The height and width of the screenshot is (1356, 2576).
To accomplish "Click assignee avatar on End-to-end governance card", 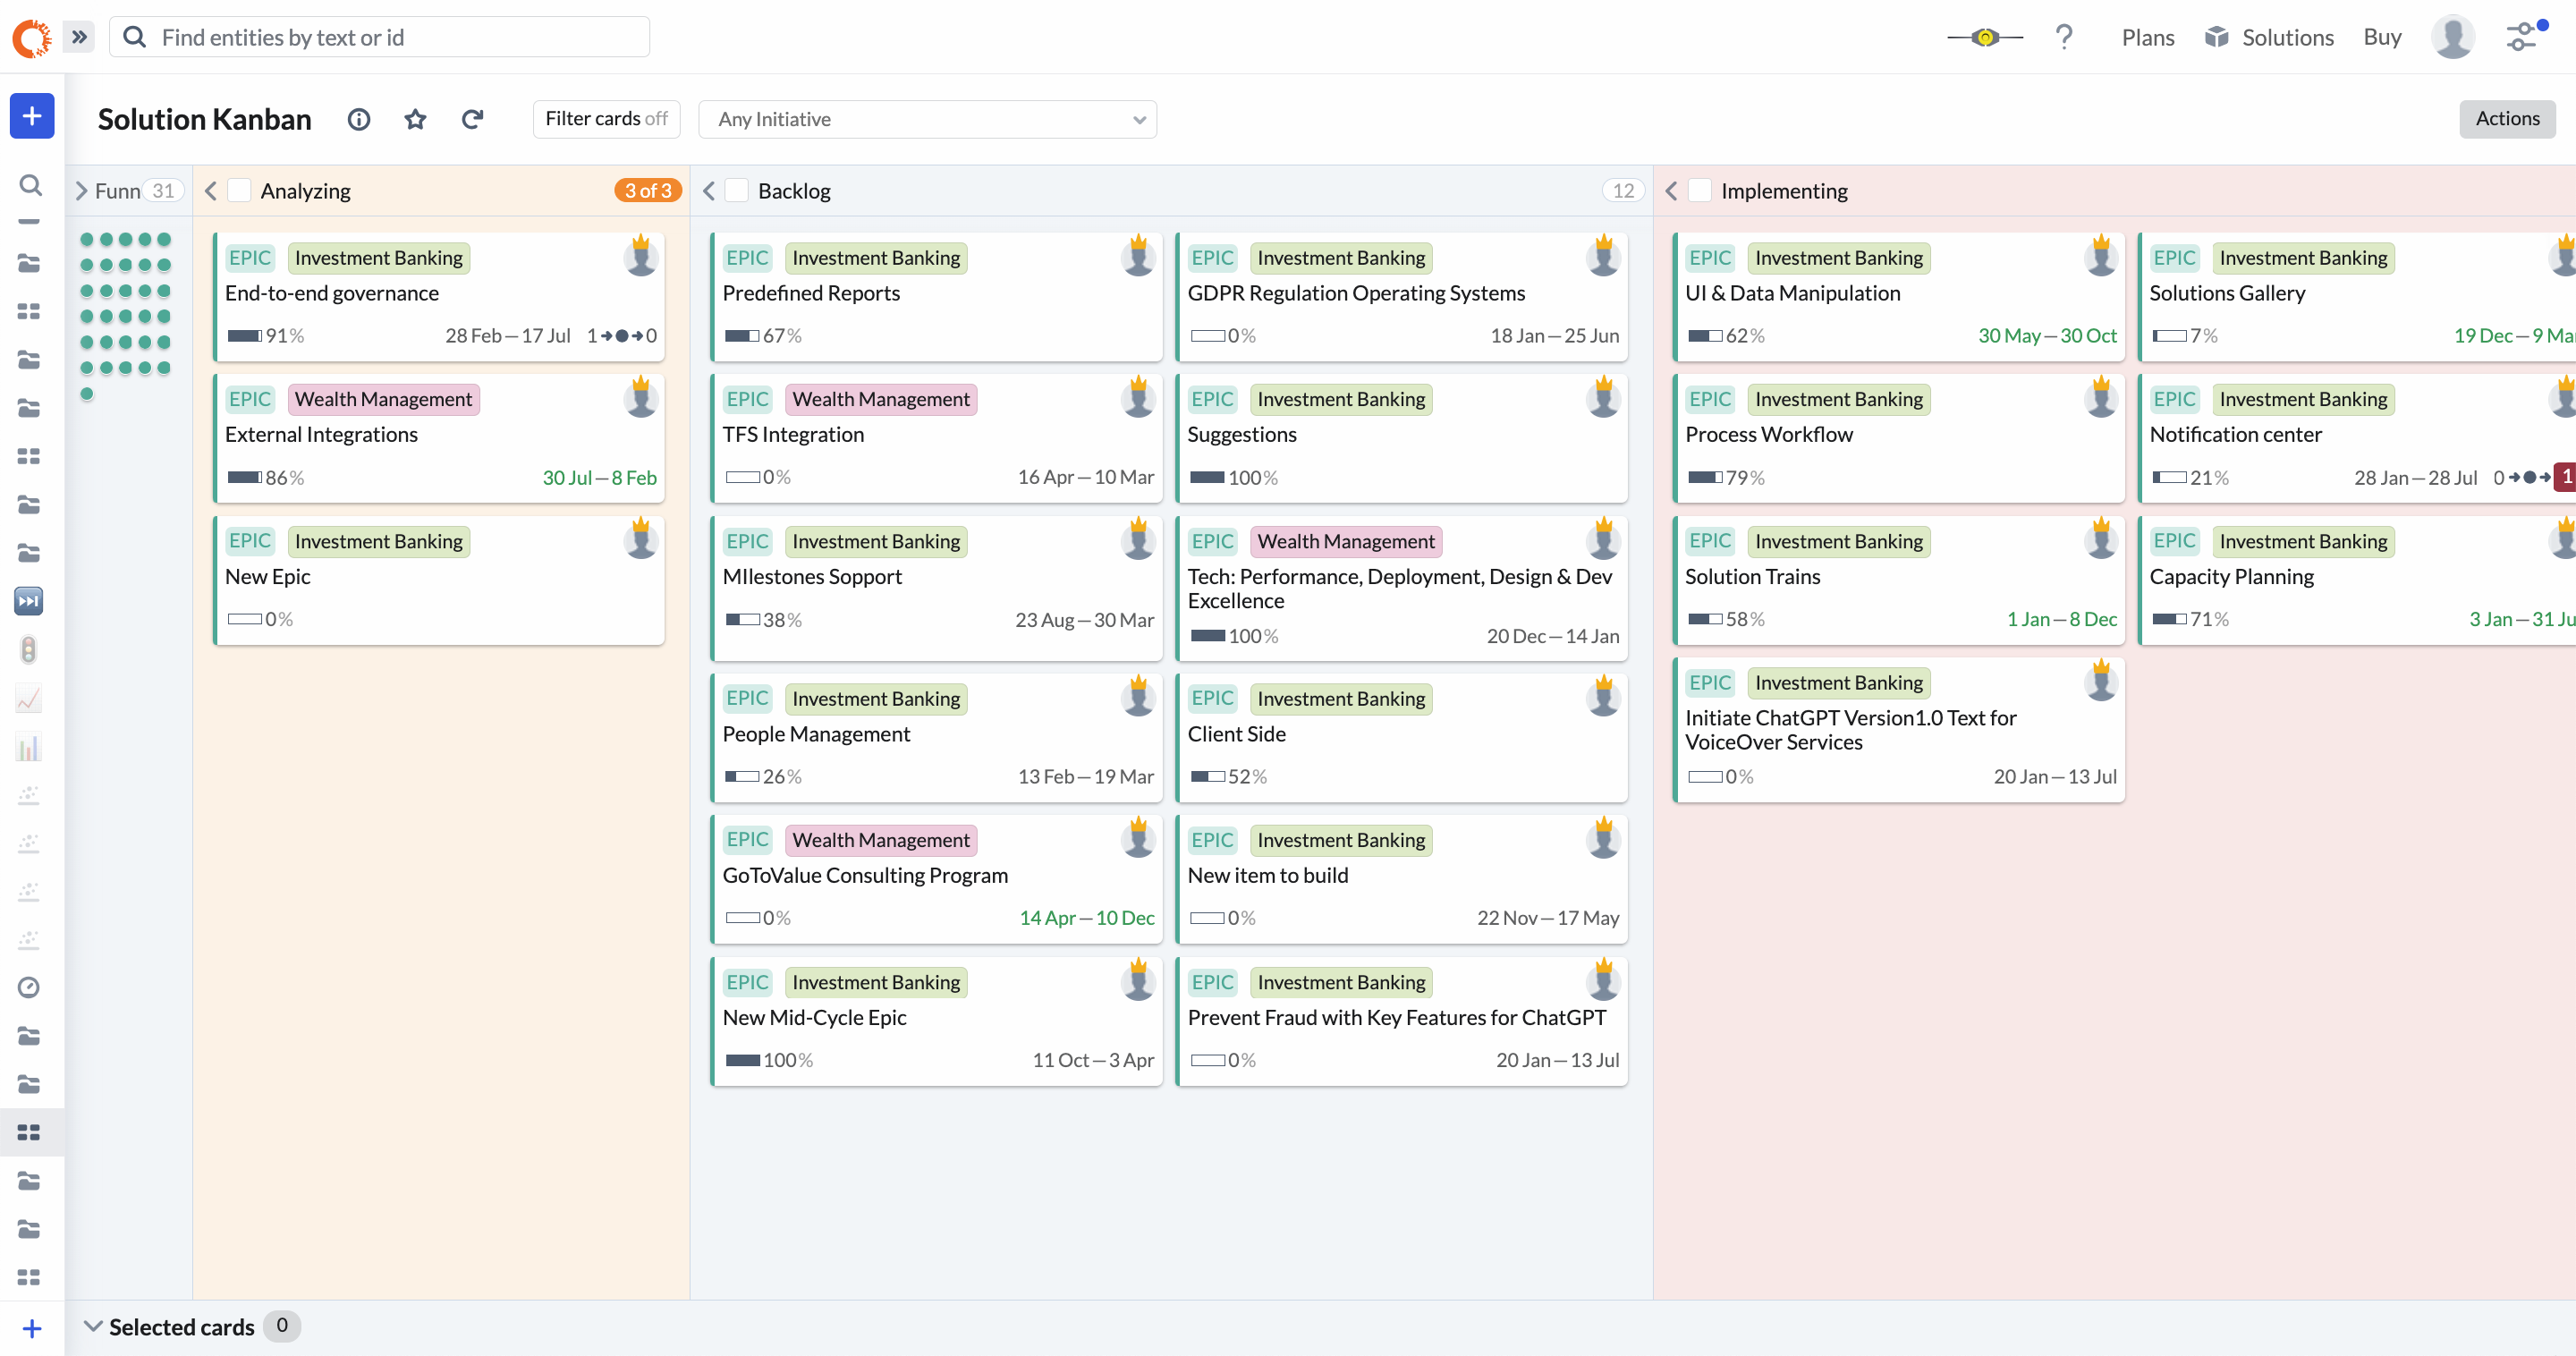I will coord(641,257).
